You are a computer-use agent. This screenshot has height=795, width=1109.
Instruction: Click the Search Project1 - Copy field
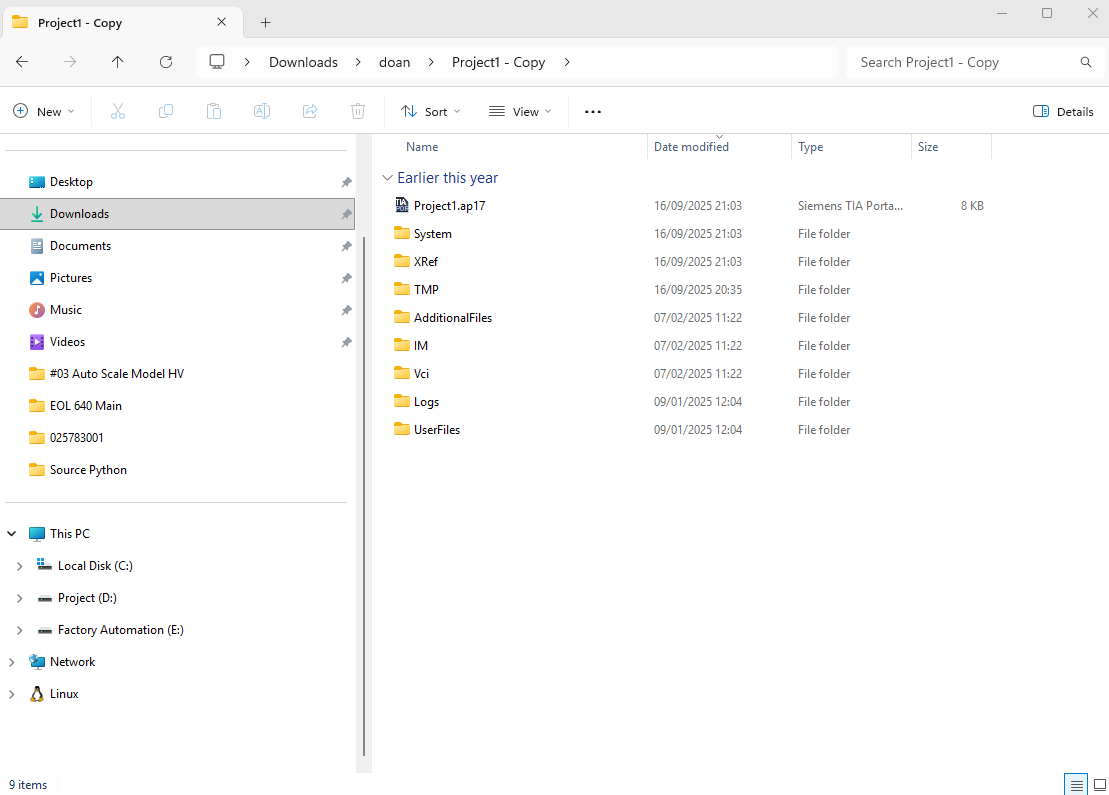tap(960, 62)
